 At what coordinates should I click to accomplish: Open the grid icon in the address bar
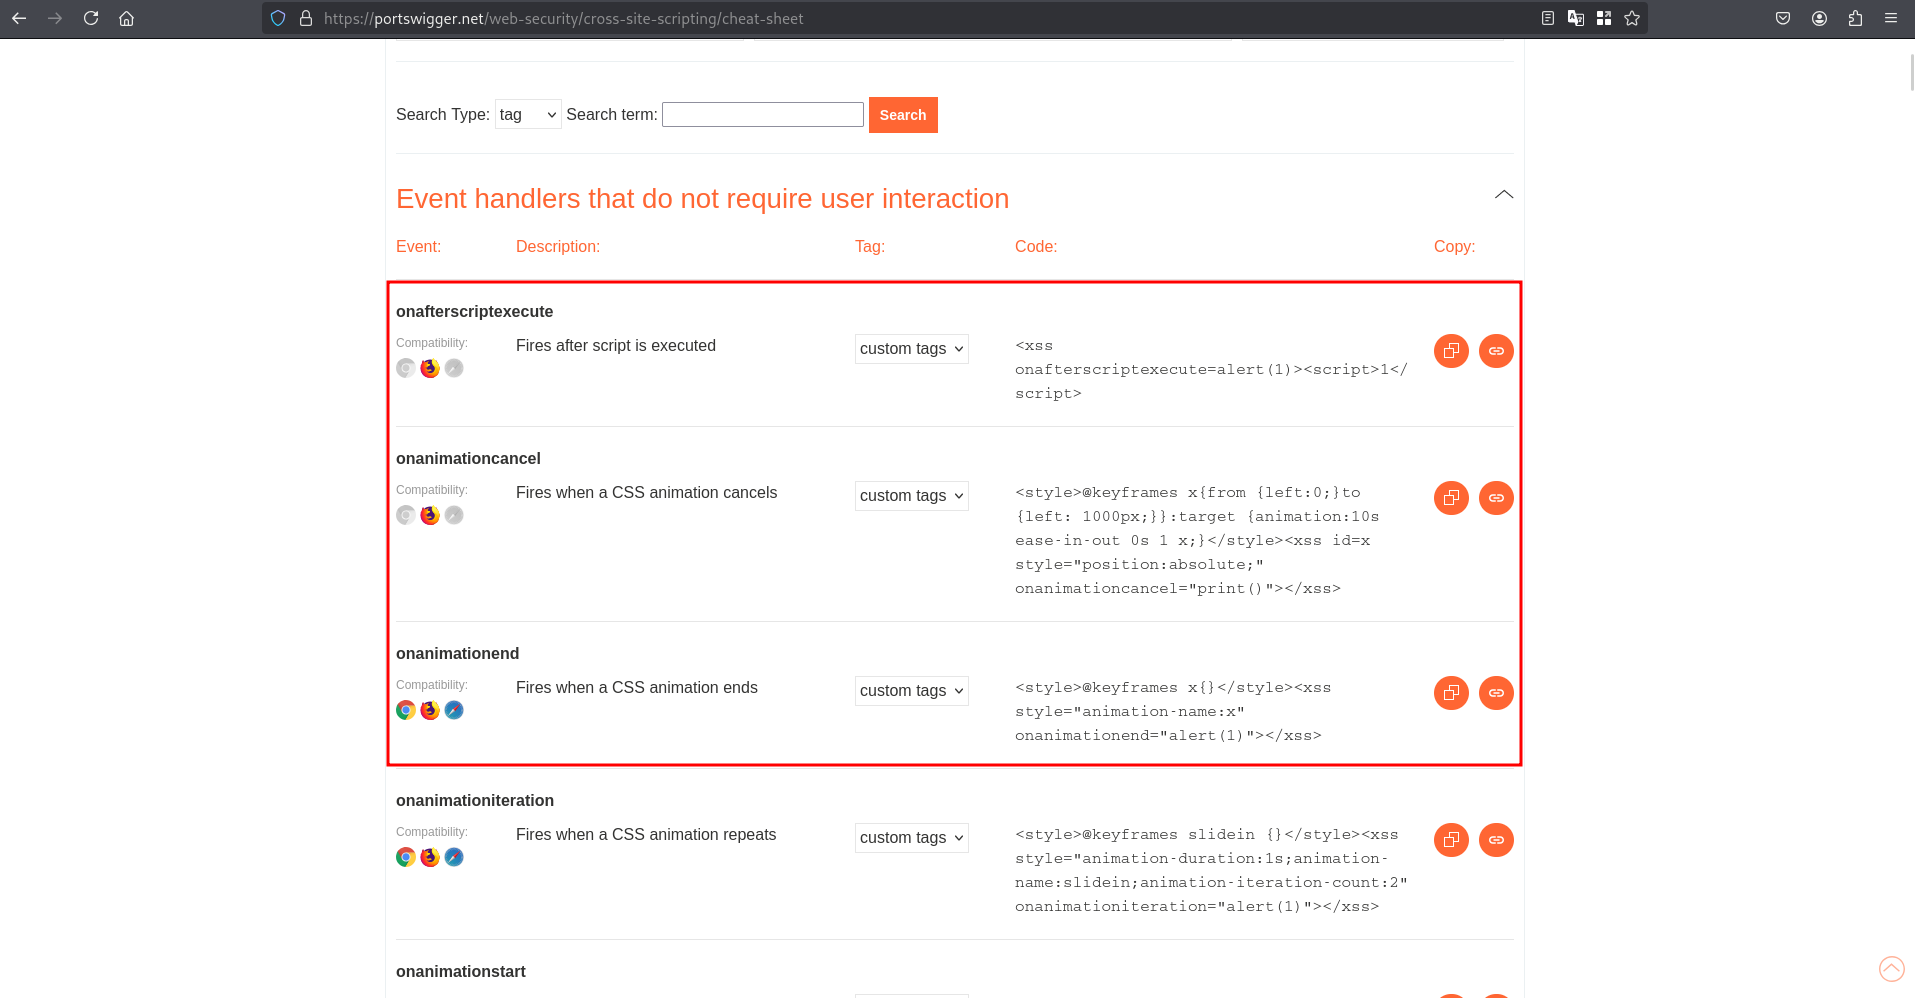[x=1604, y=18]
